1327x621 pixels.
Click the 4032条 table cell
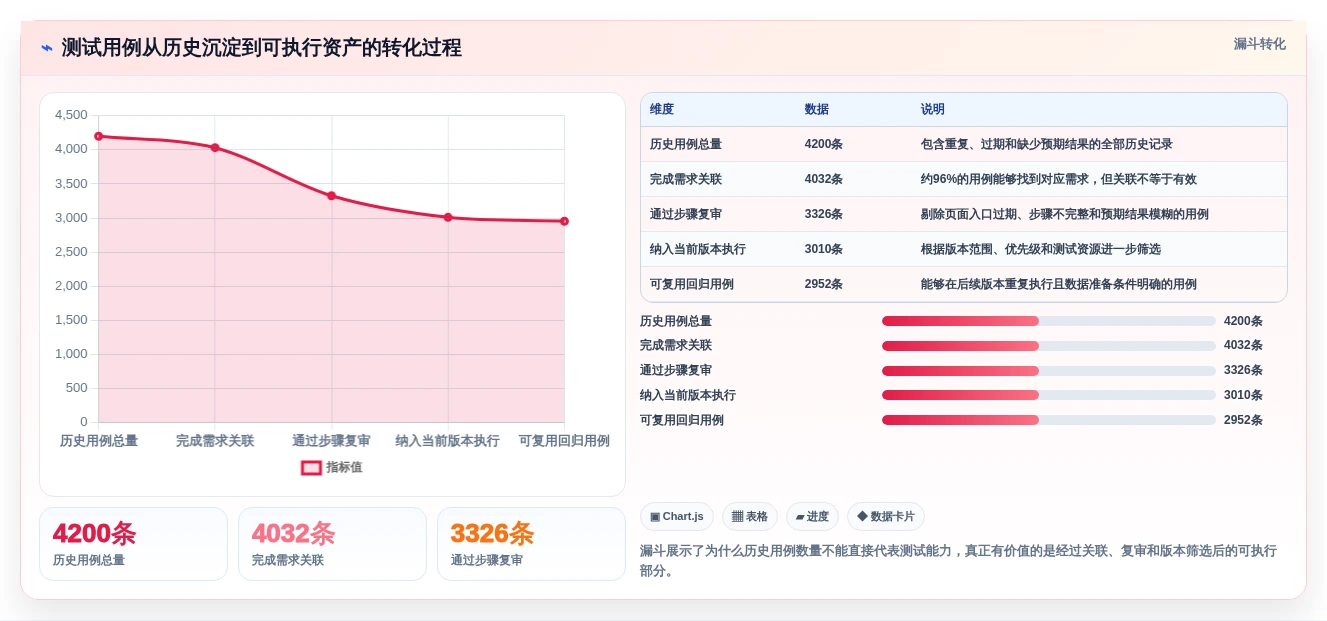(823, 179)
